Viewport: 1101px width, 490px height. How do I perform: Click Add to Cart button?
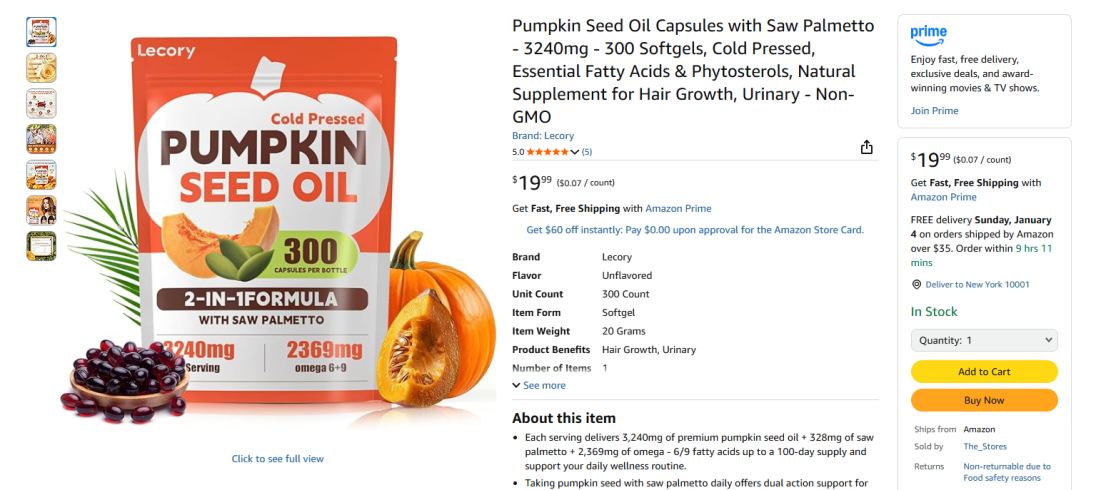[984, 372]
